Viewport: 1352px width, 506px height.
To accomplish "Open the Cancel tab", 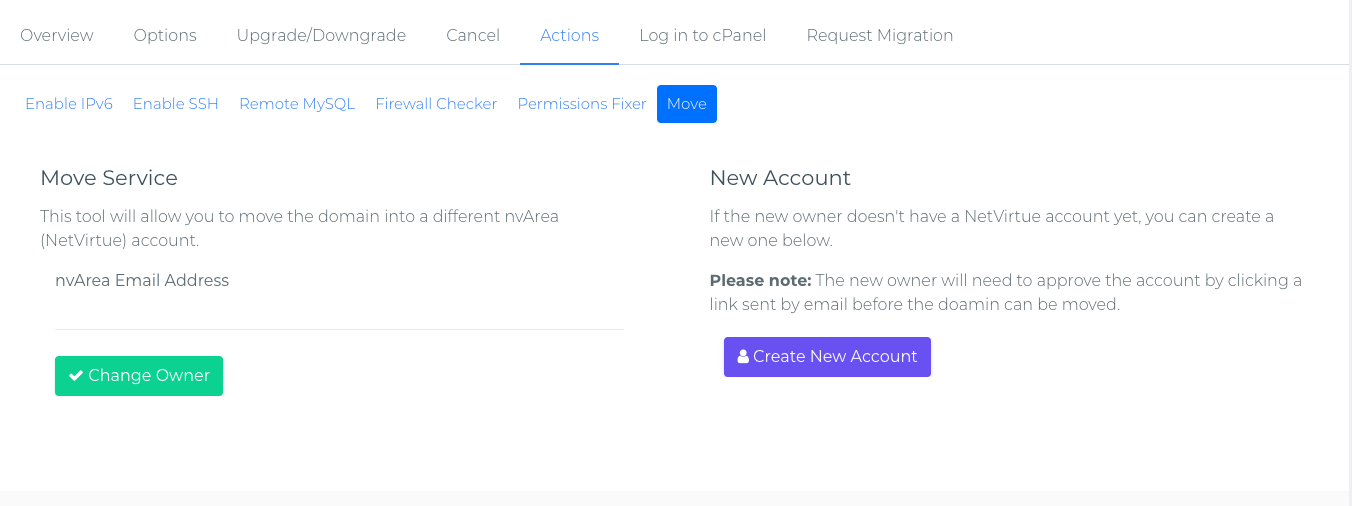I will pos(473,35).
